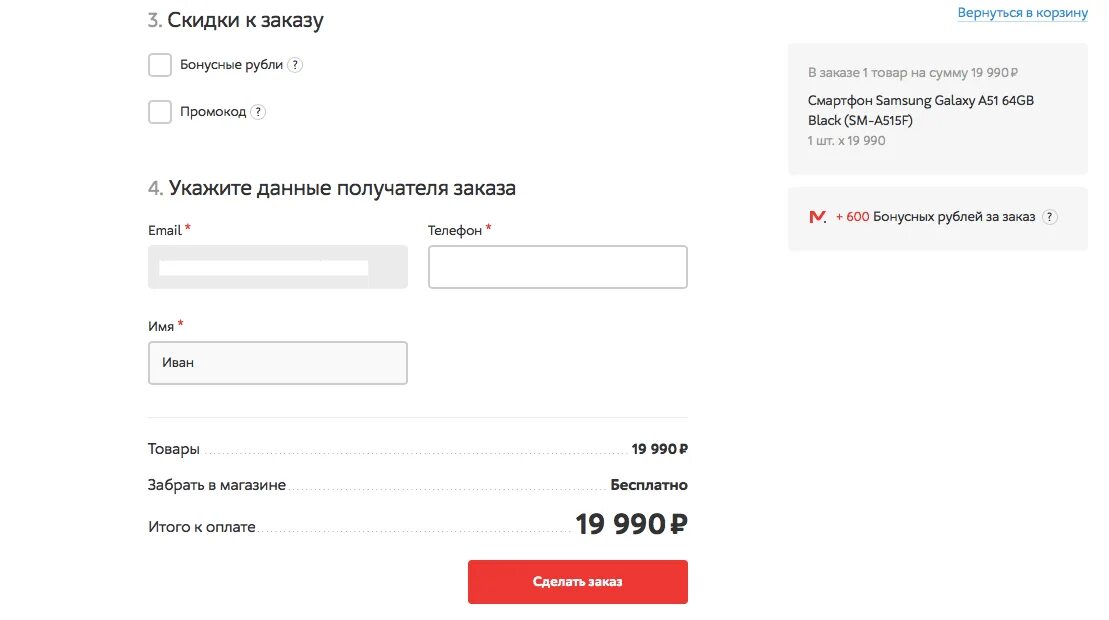Select the Имя field containing Иван
Screen dimensions: 1109x620
coord(277,363)
